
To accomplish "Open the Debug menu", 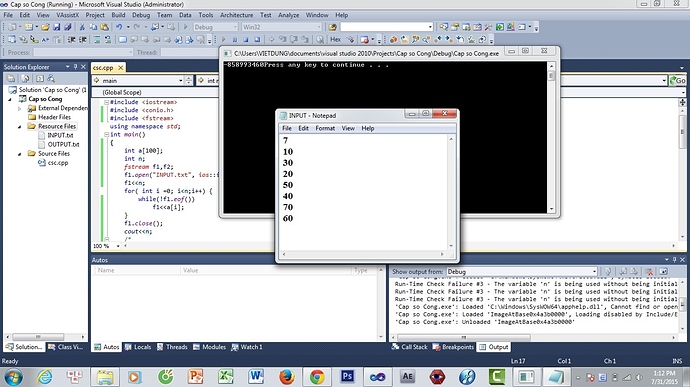I will point(141,15).
